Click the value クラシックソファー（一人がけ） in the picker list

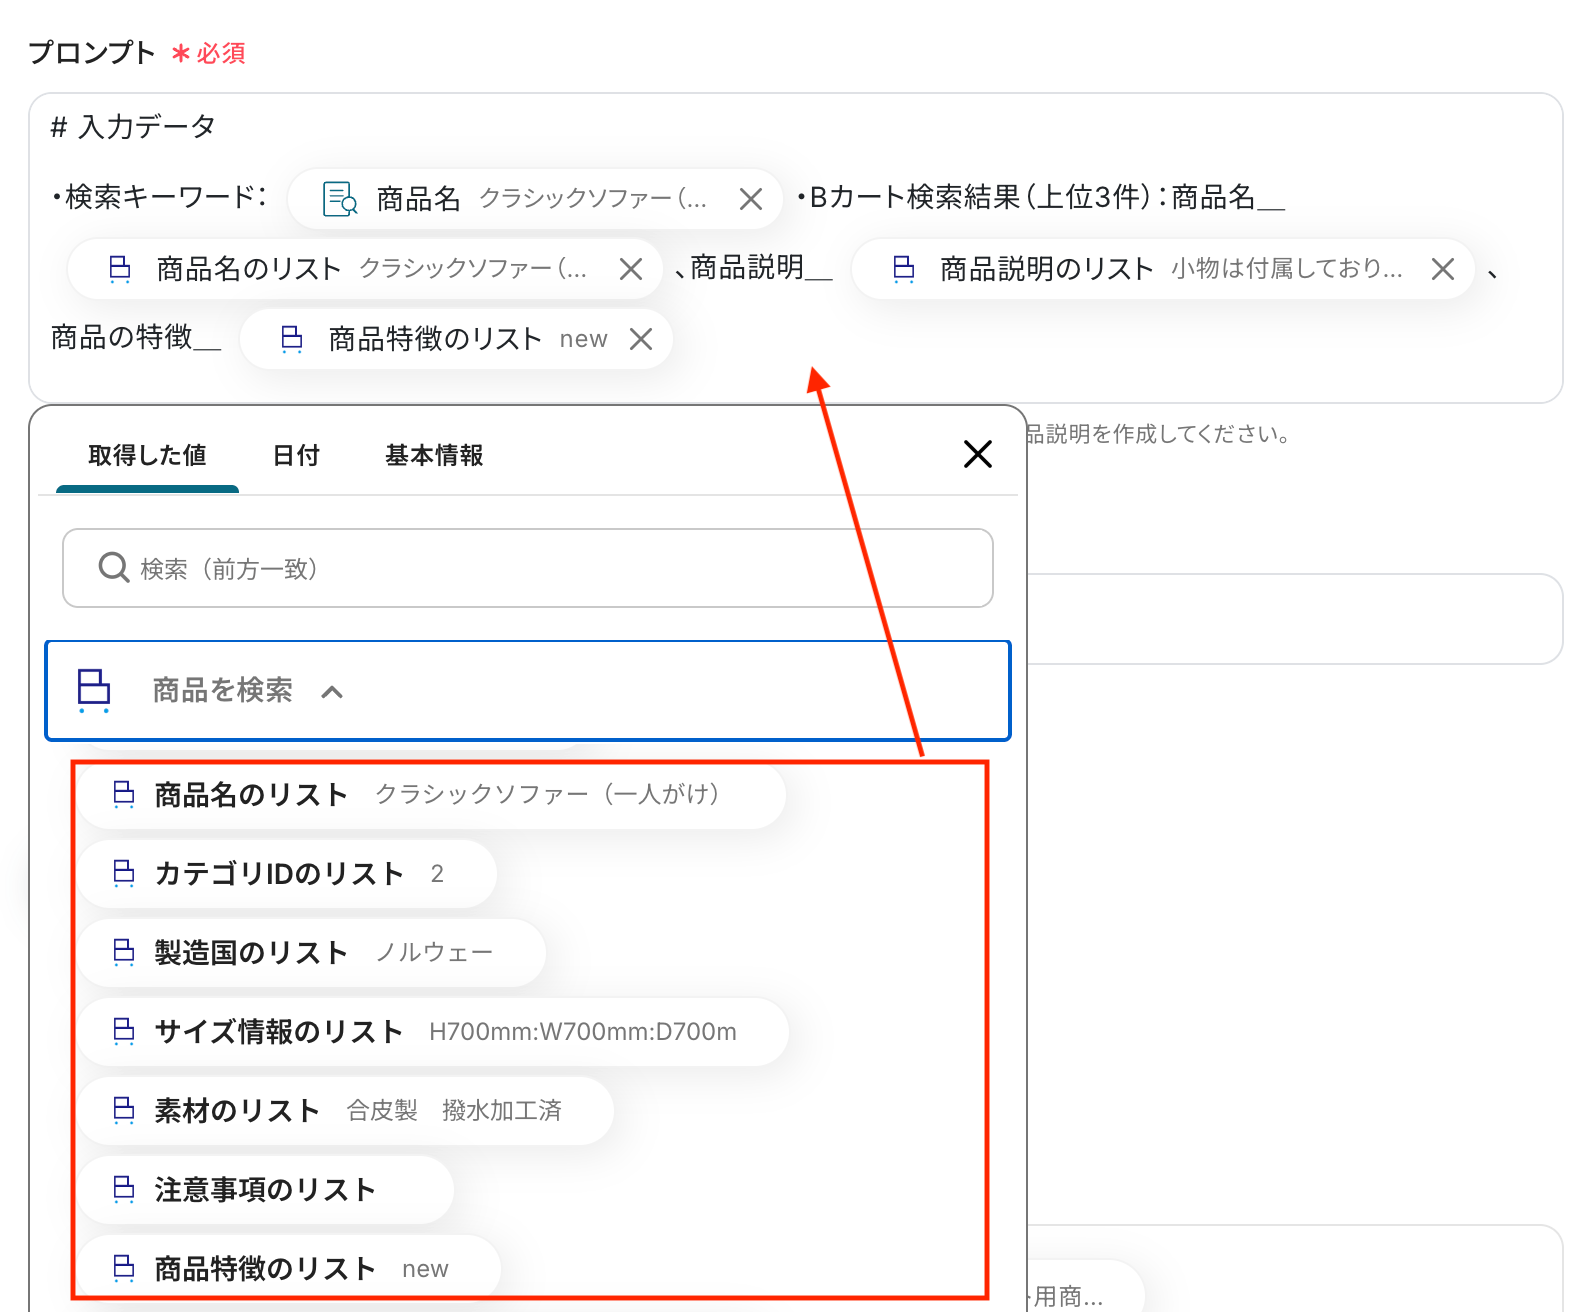[547, 795]
